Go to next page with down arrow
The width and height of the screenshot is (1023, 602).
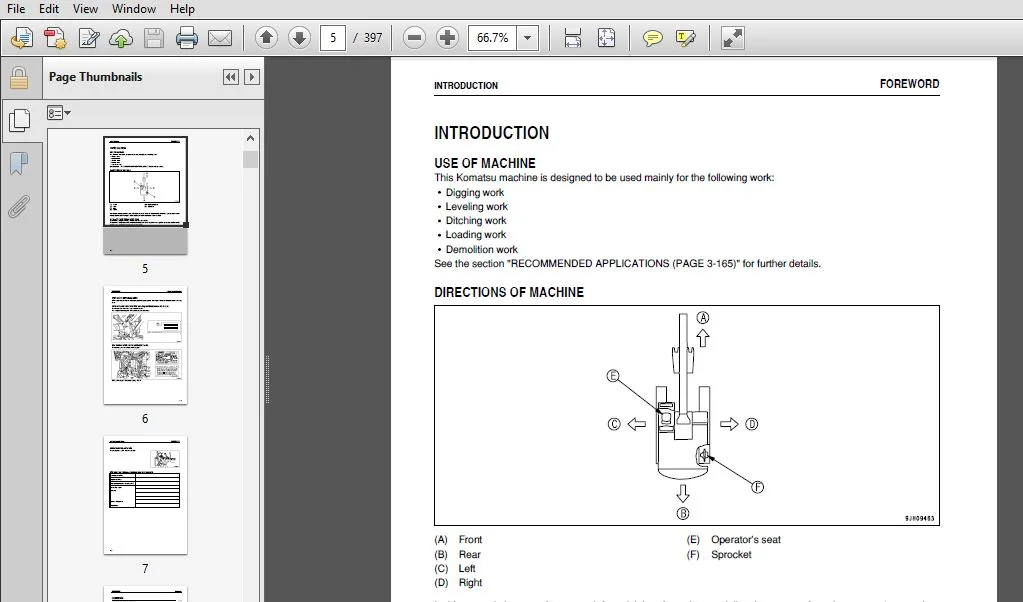299,38
